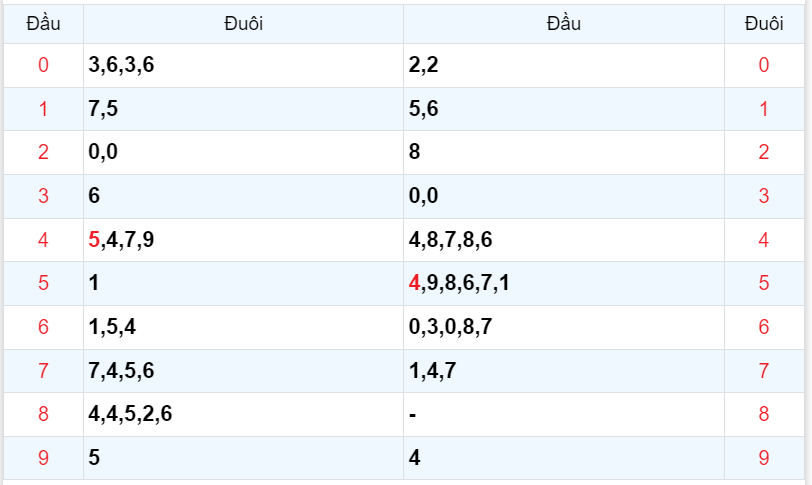The image size is (812, 485).
Task: Click the cell with '1,4,7'
Action: pyautogui.click(x=433, y=371)
